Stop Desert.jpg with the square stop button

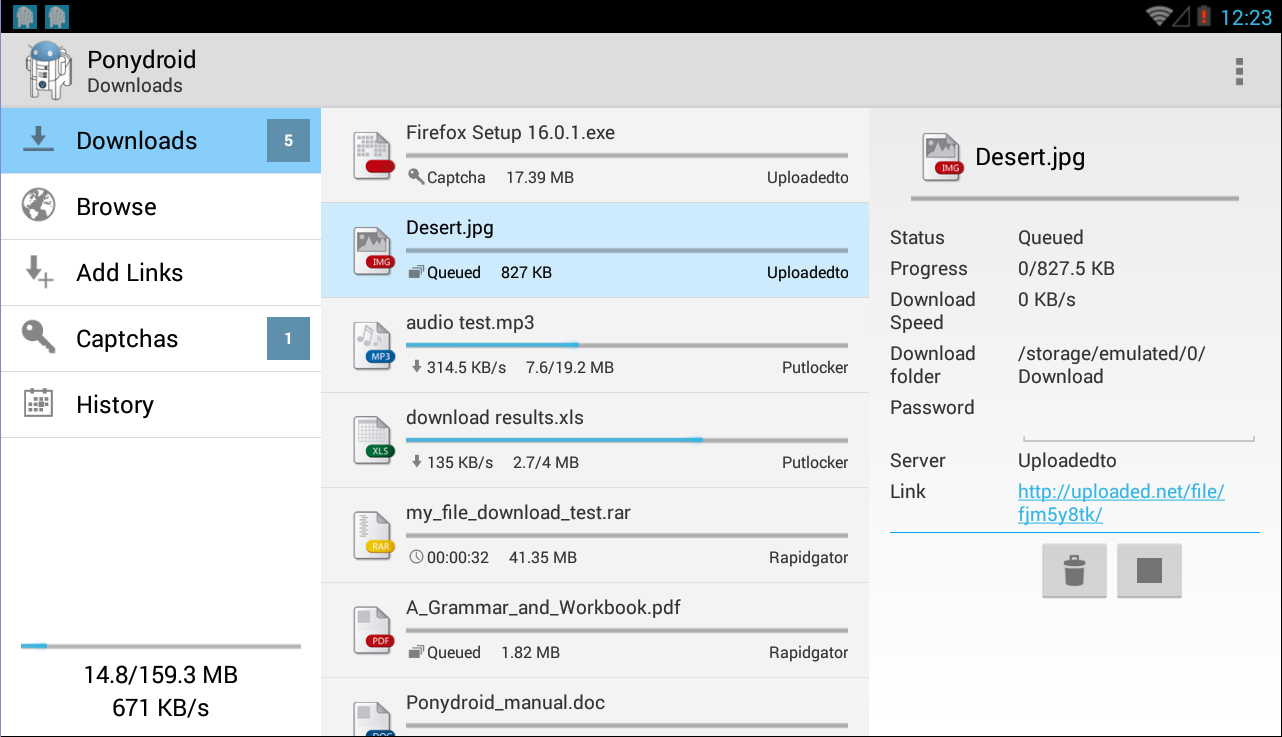1149,571
